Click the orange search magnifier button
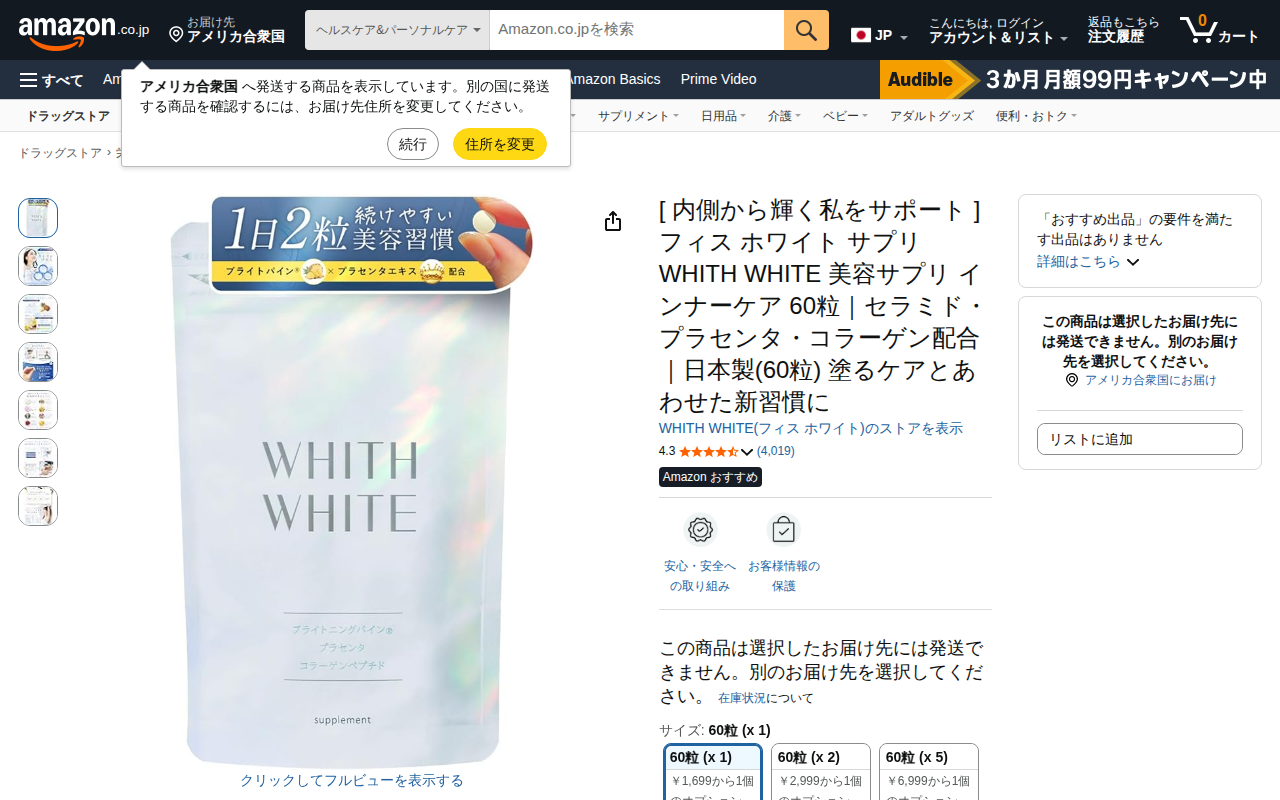The height and width of the screenshot is (800, 1280). click(x=806, y=30)
